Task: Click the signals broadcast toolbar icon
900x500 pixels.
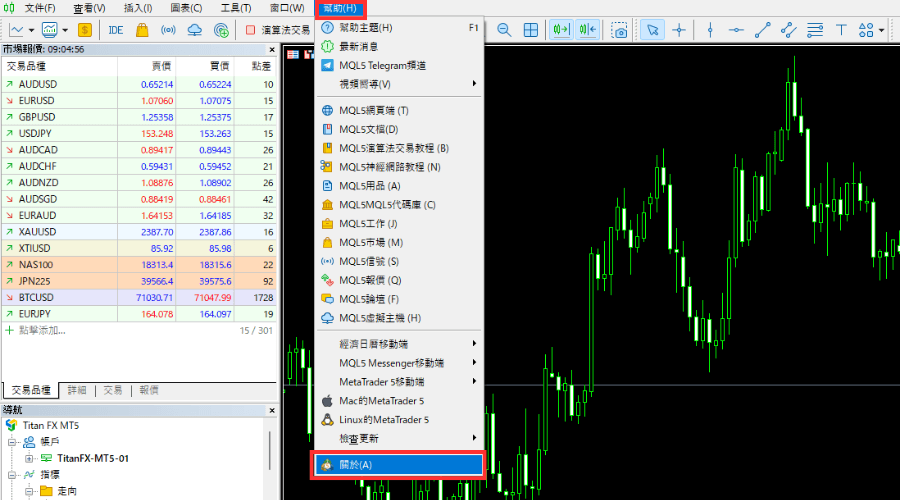Action: (x=168, y=30)
